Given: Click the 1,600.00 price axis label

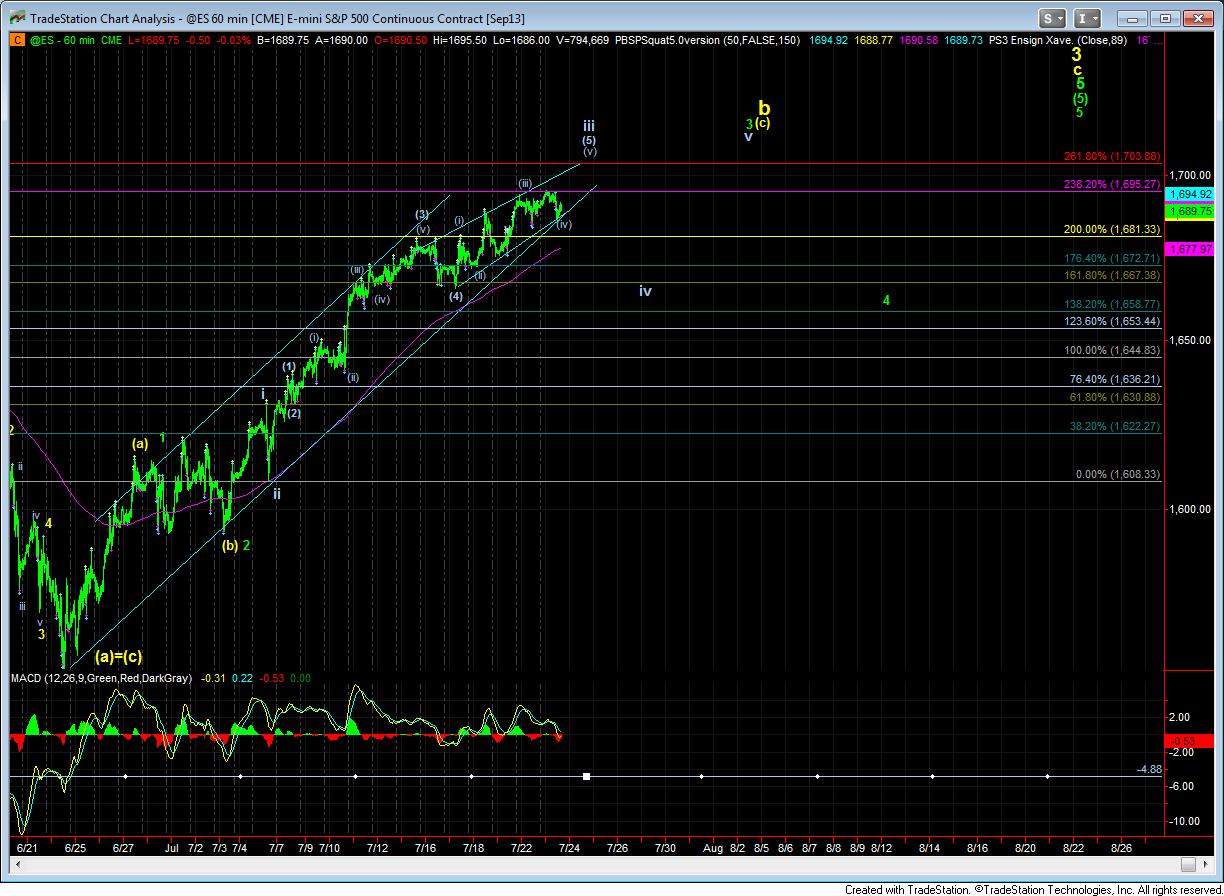Looking at the screenshot, I should 1191,509.
